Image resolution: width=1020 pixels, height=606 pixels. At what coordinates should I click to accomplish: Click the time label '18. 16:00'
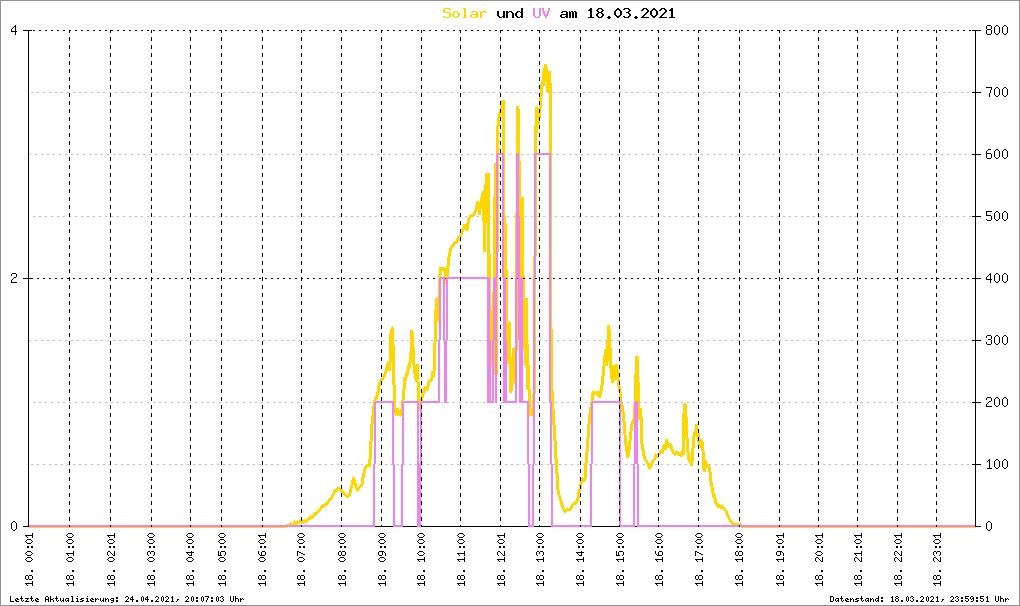(659, 560)
